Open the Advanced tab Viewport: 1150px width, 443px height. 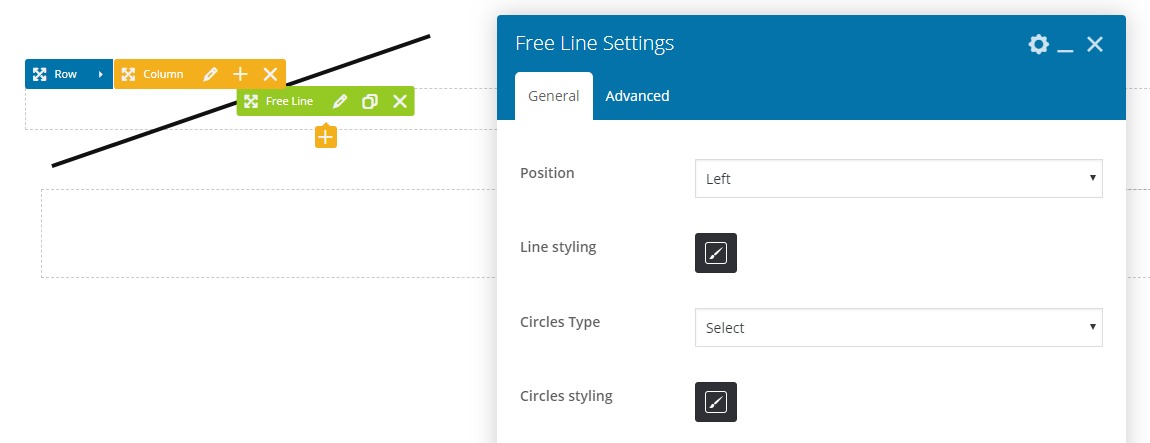click(637, 96)
